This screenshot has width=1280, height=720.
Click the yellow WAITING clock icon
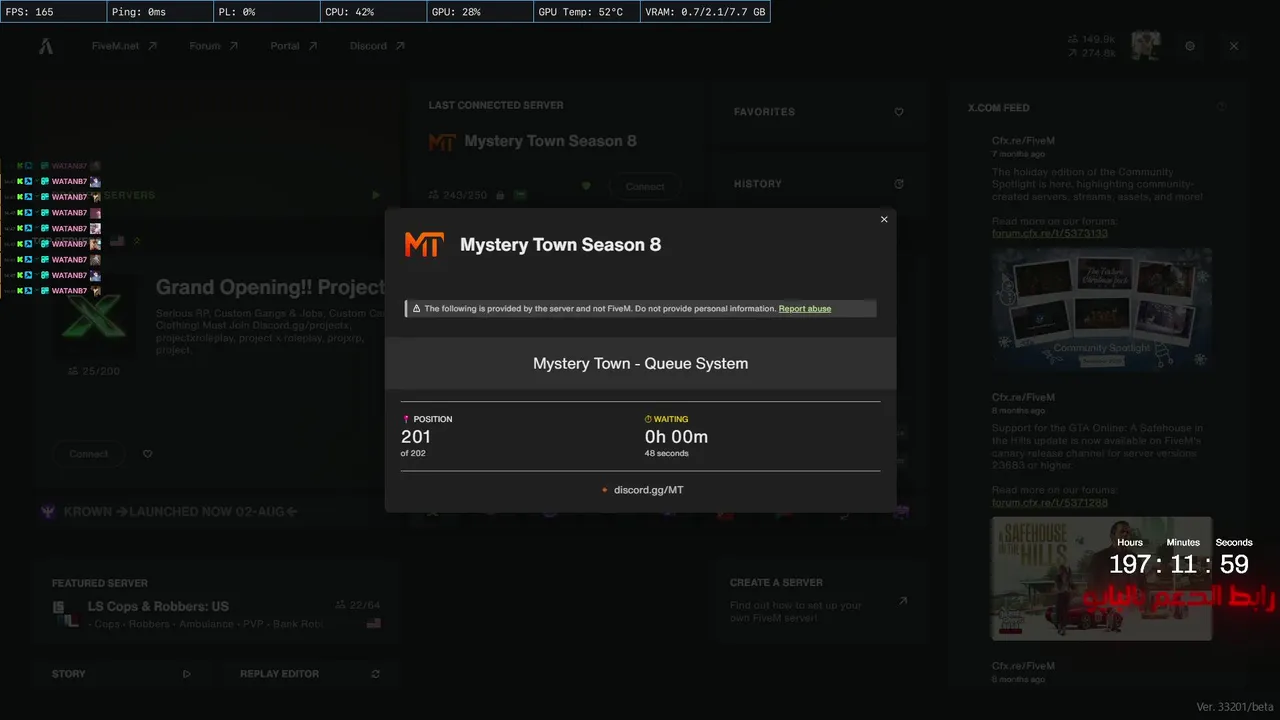coord(648,419)
